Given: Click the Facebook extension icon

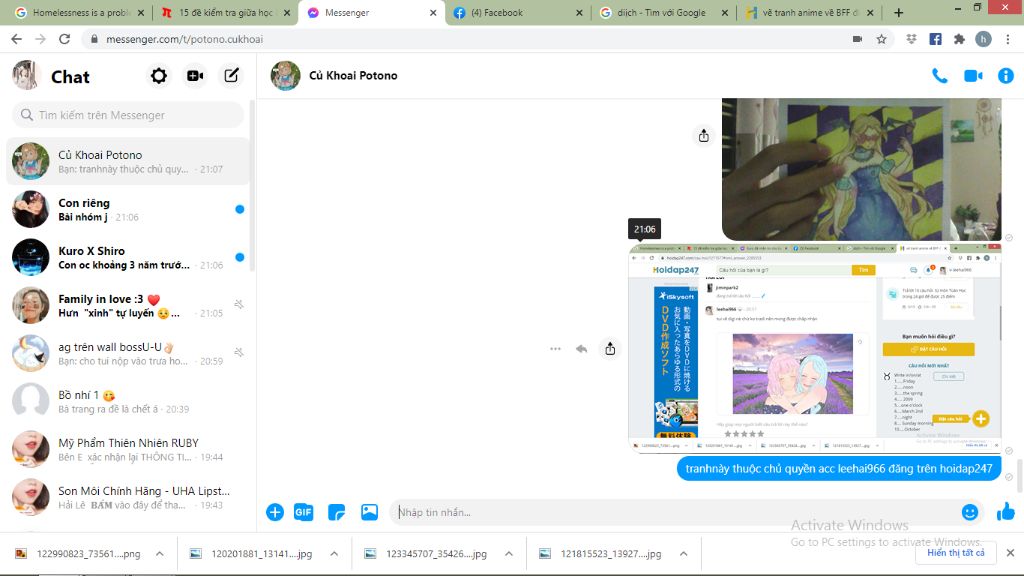Looking at the screenshot, I should (935, 39).
